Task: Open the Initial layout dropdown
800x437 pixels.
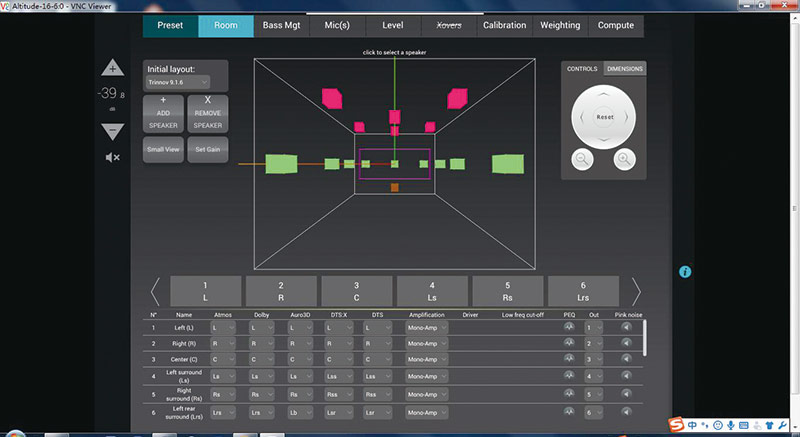Action: click(x=178, y=82)
